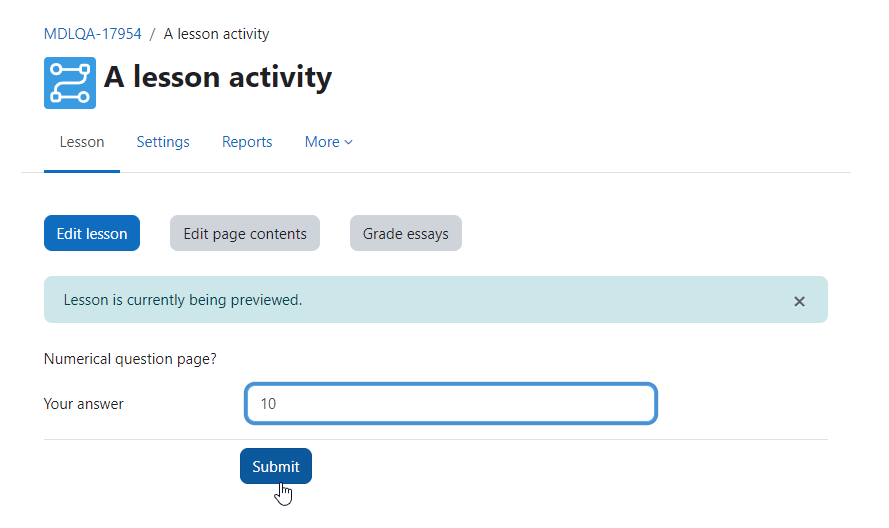Click the value 10 in answer box

point(268,404)
